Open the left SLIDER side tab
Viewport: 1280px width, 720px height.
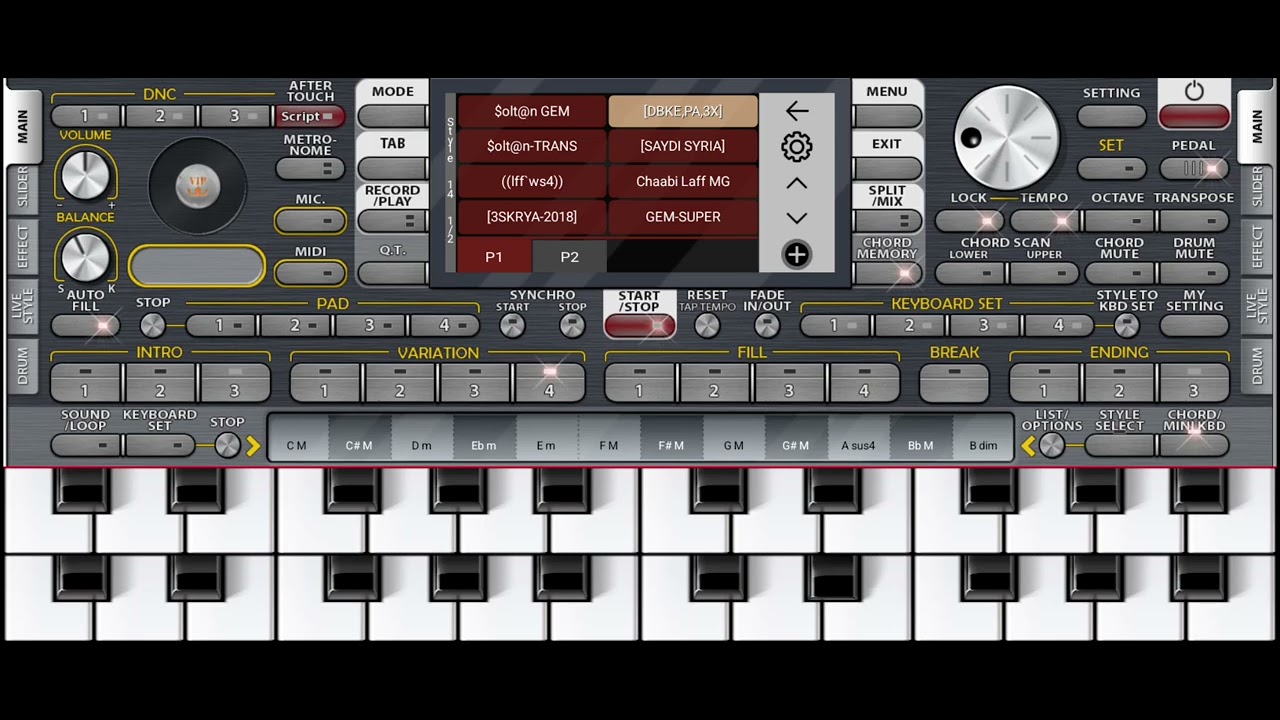[23, 188]
